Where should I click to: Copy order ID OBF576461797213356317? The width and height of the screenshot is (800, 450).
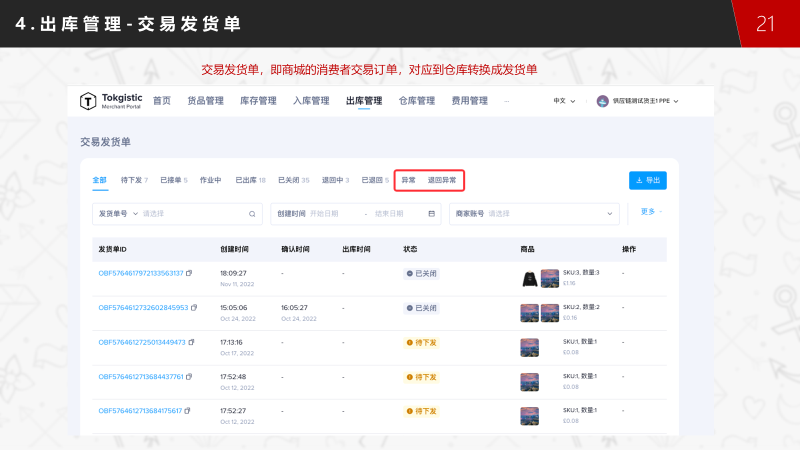189,273
